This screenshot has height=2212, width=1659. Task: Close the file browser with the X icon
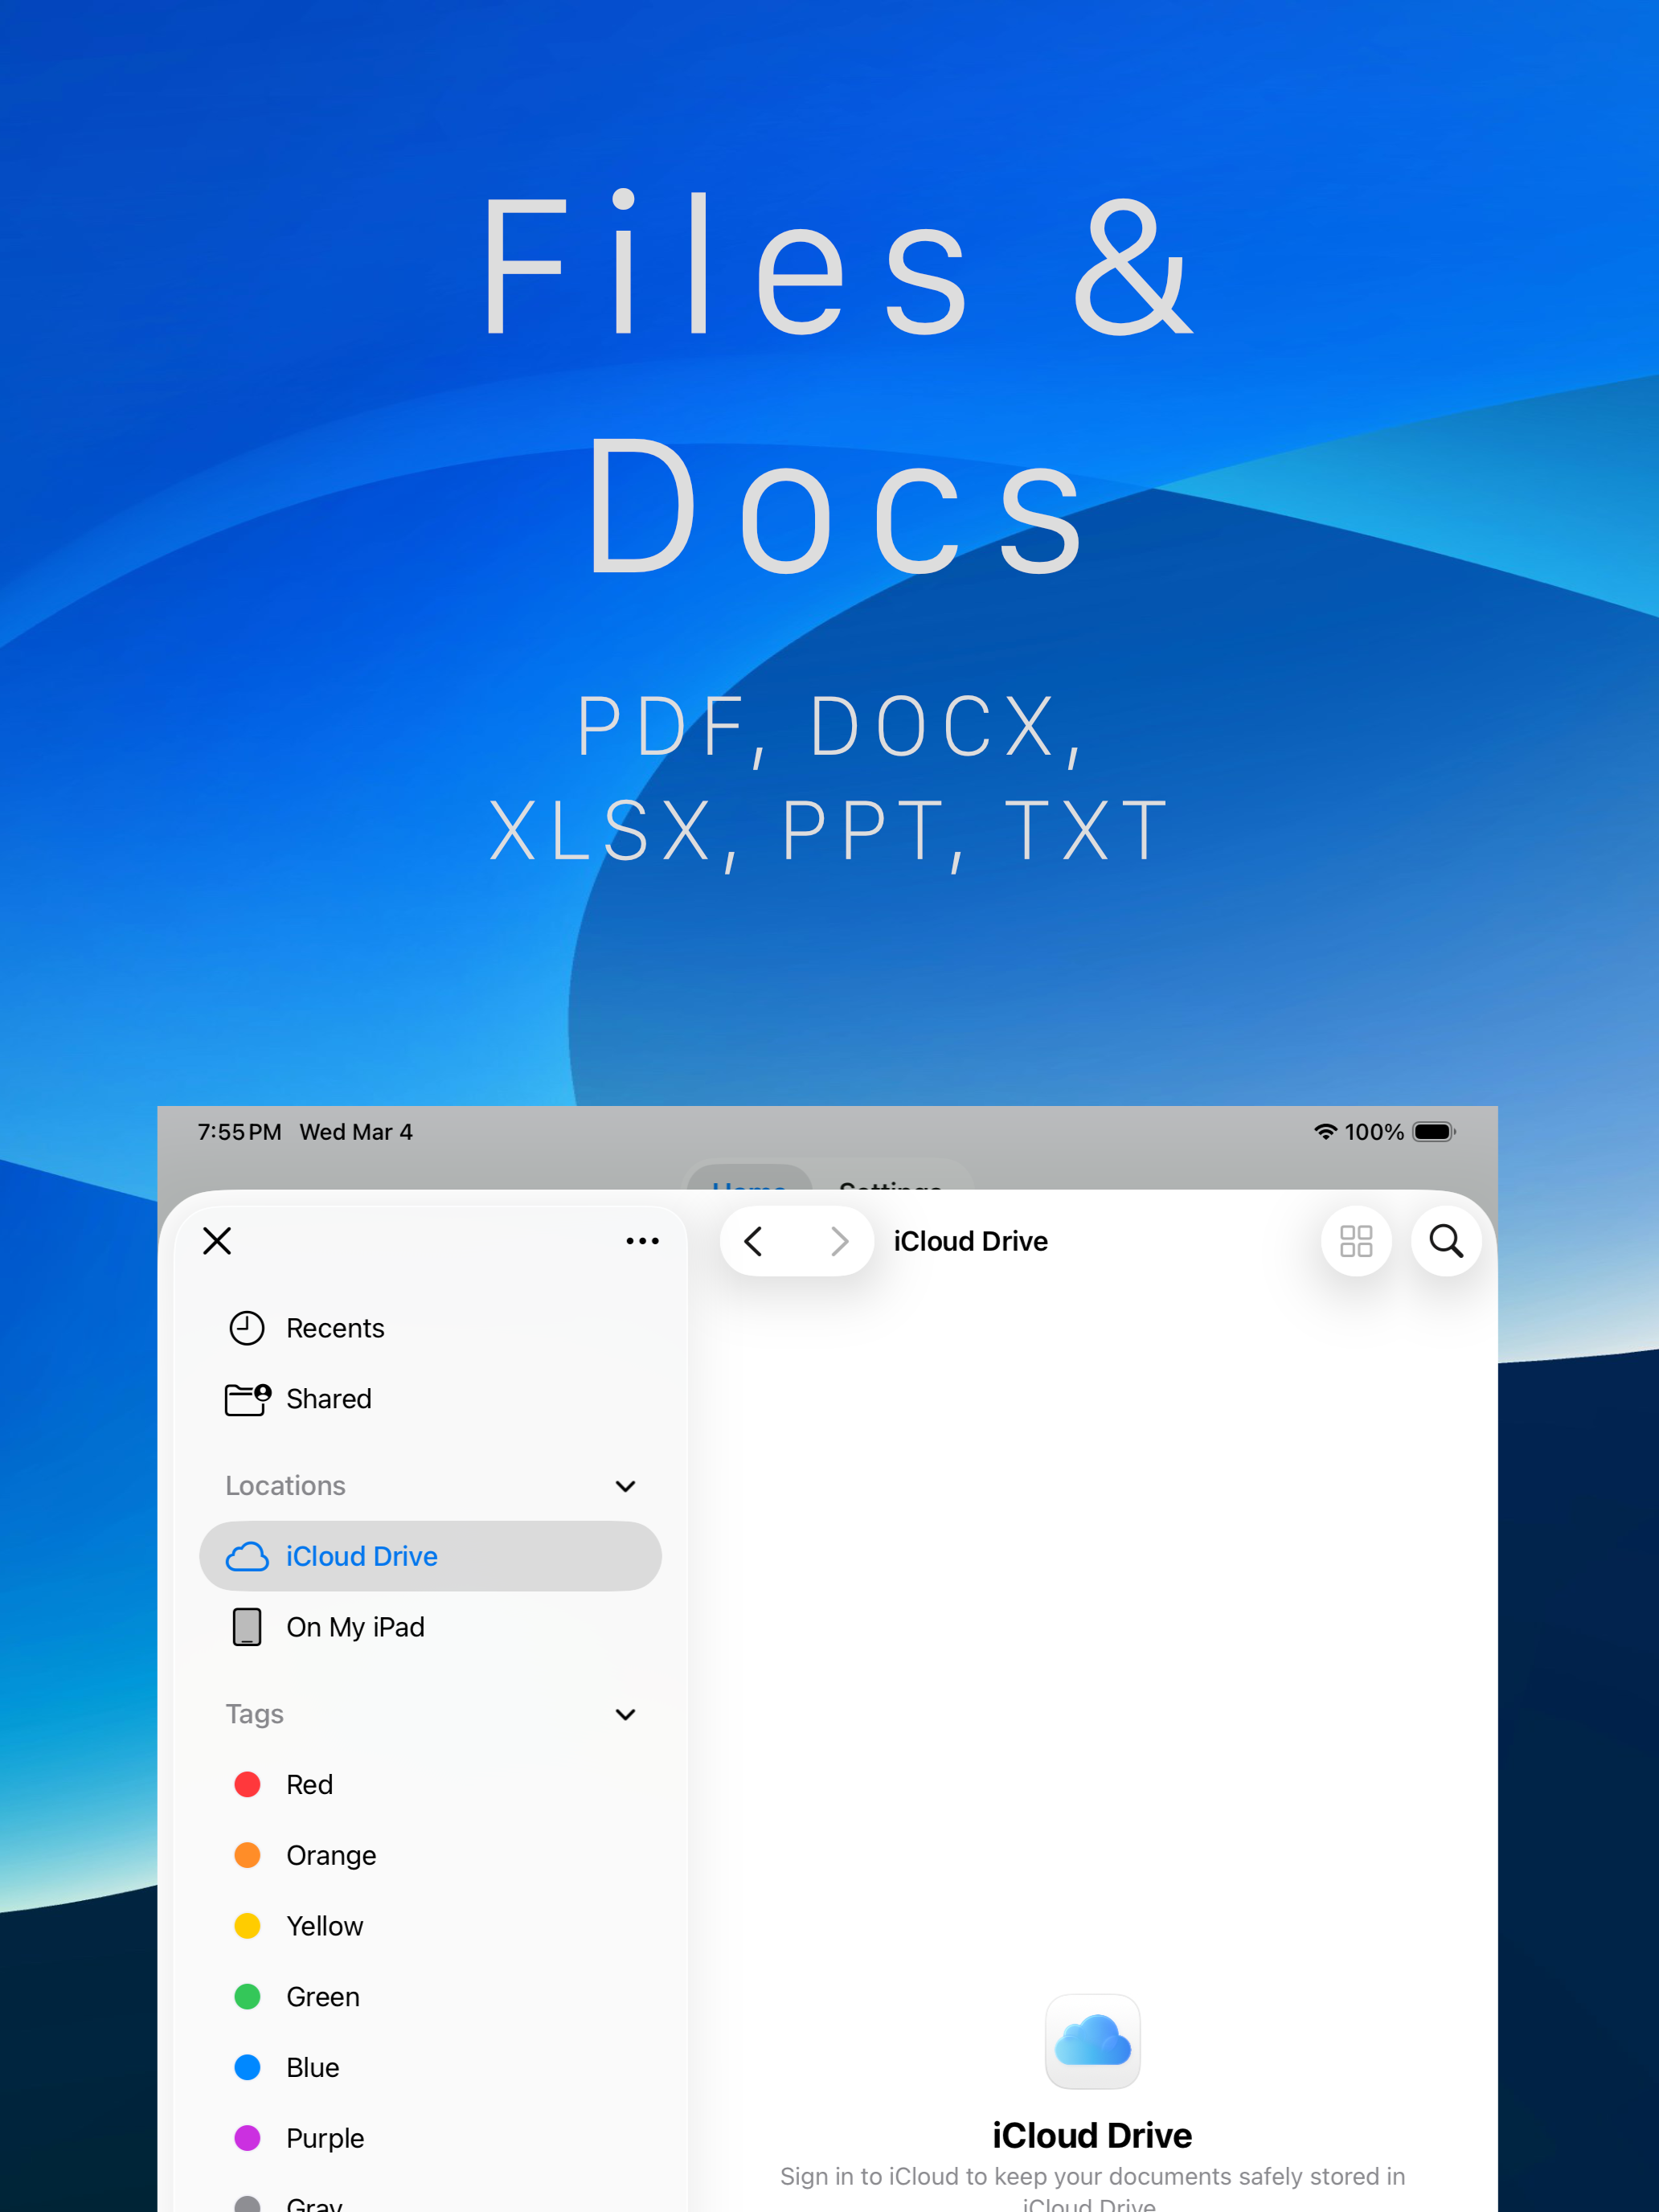pyautogui.click(x=217, y=1241)
